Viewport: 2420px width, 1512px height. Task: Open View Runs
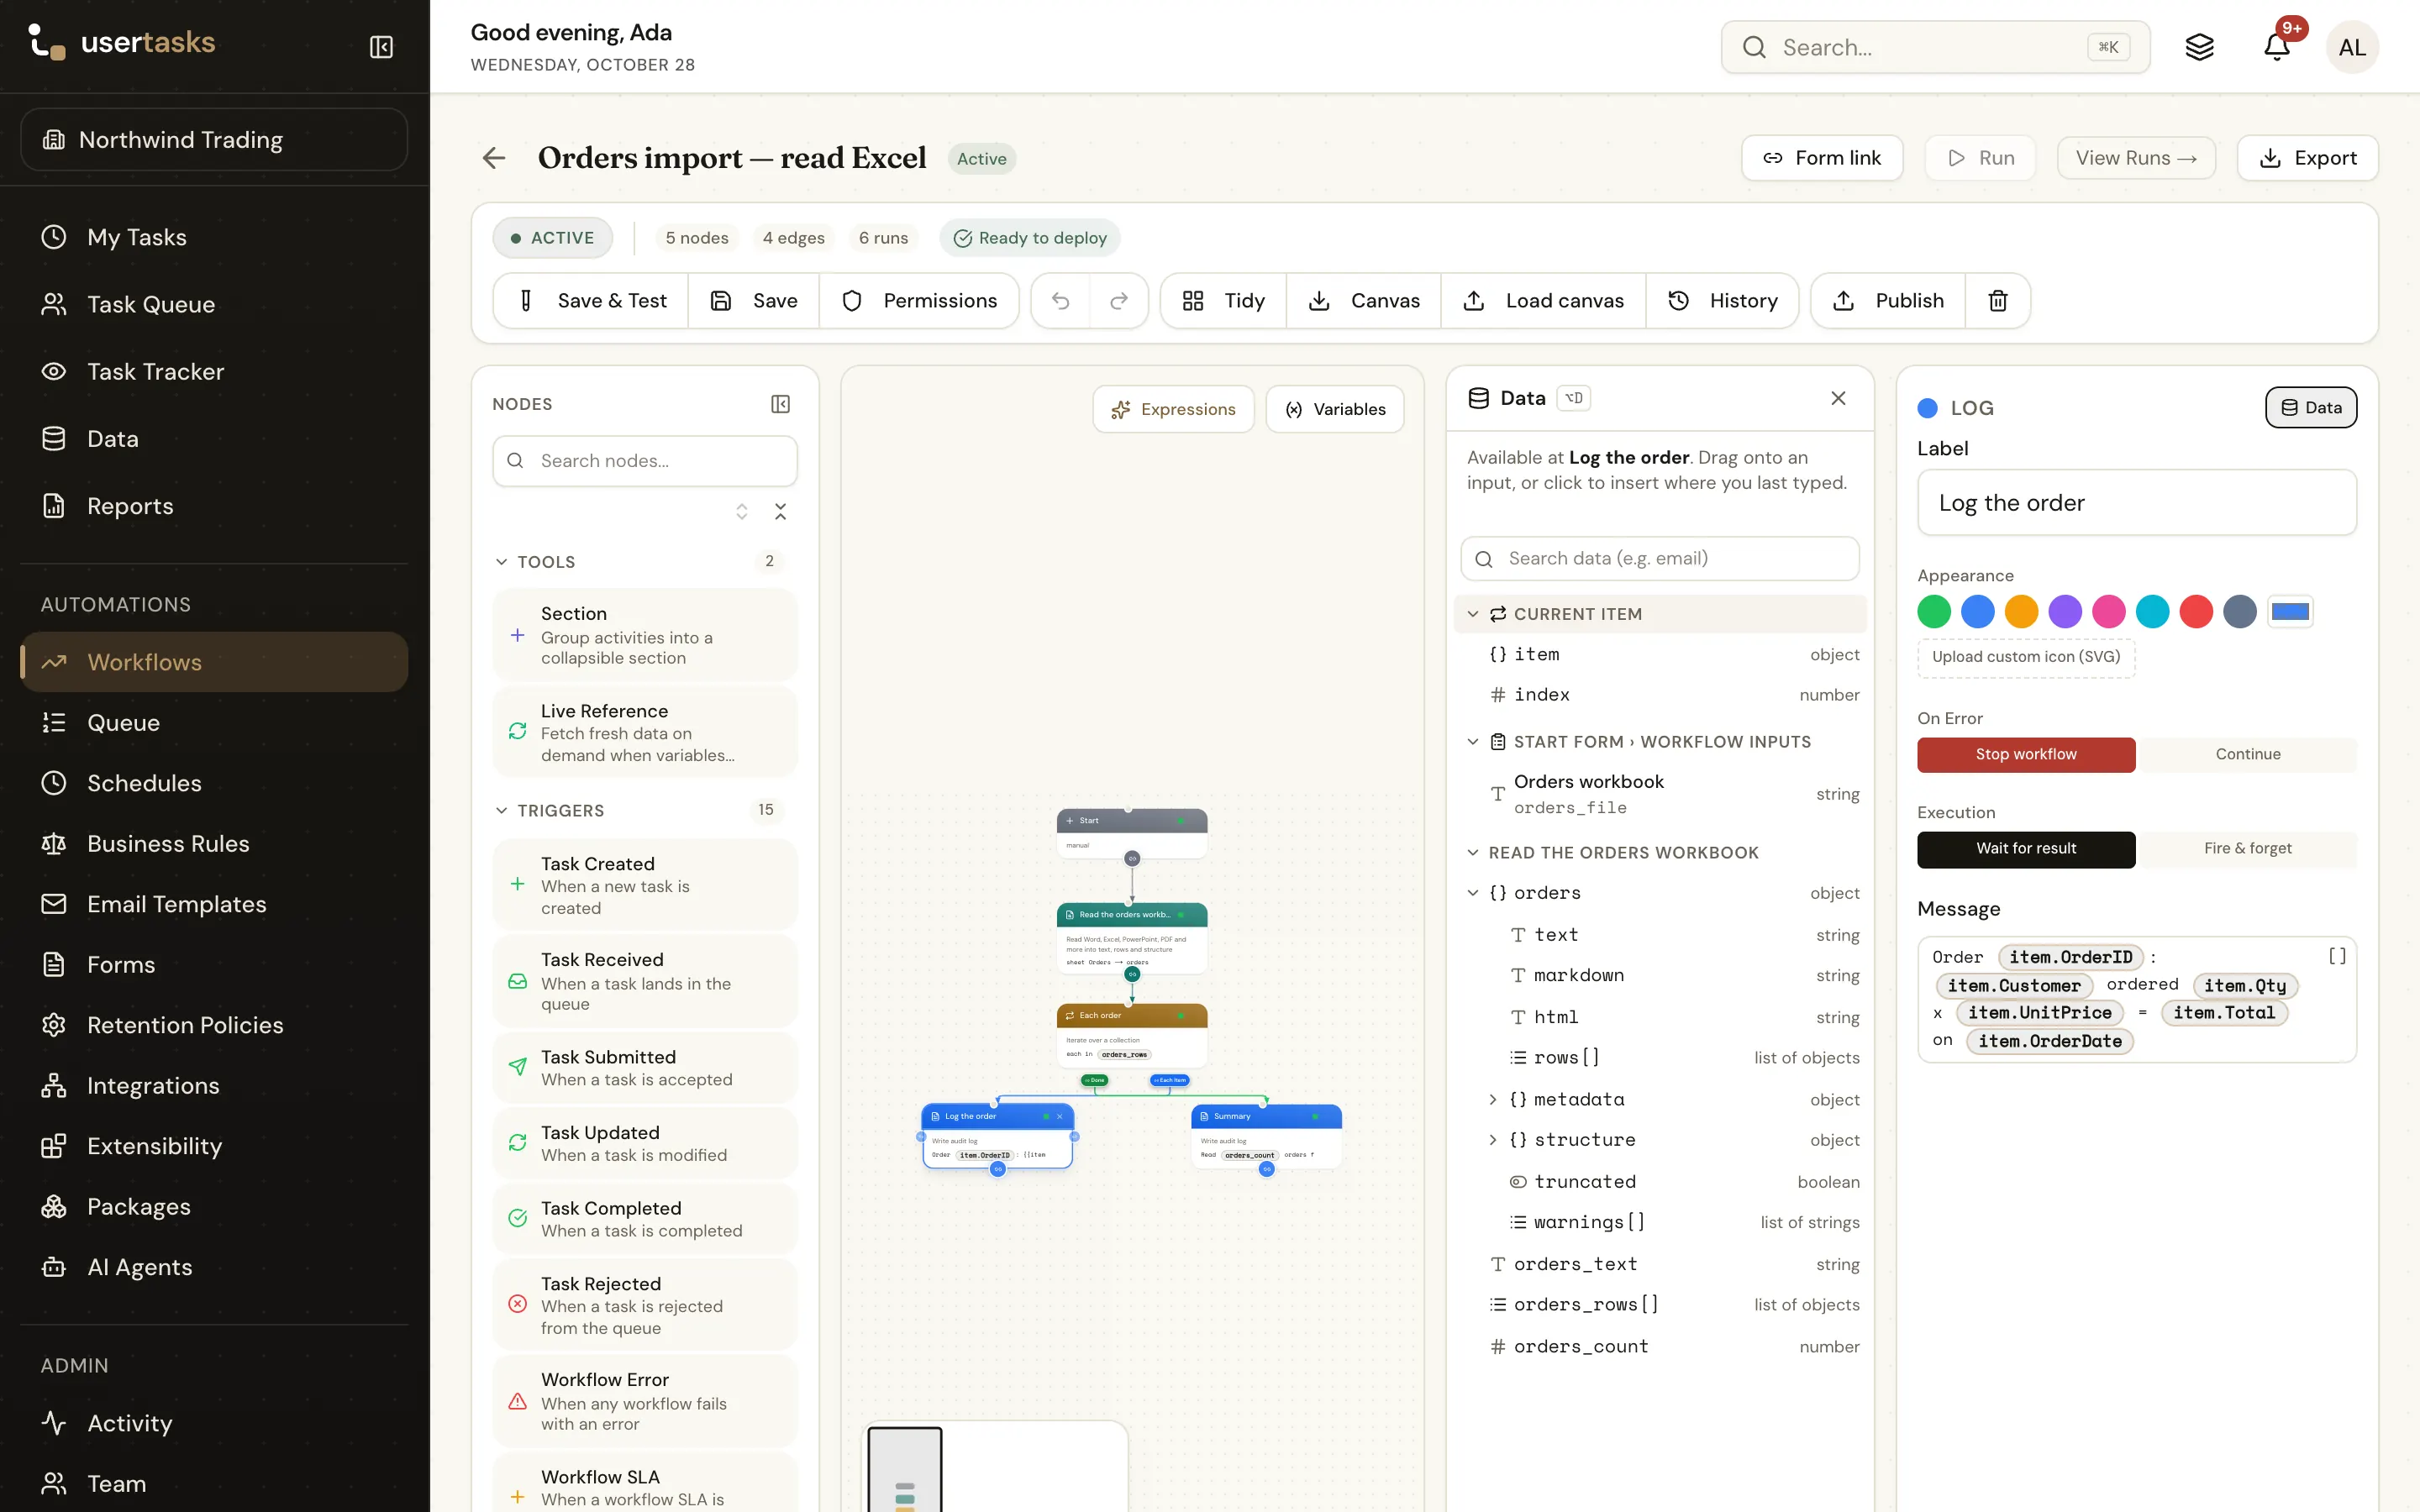(2135, 158)
